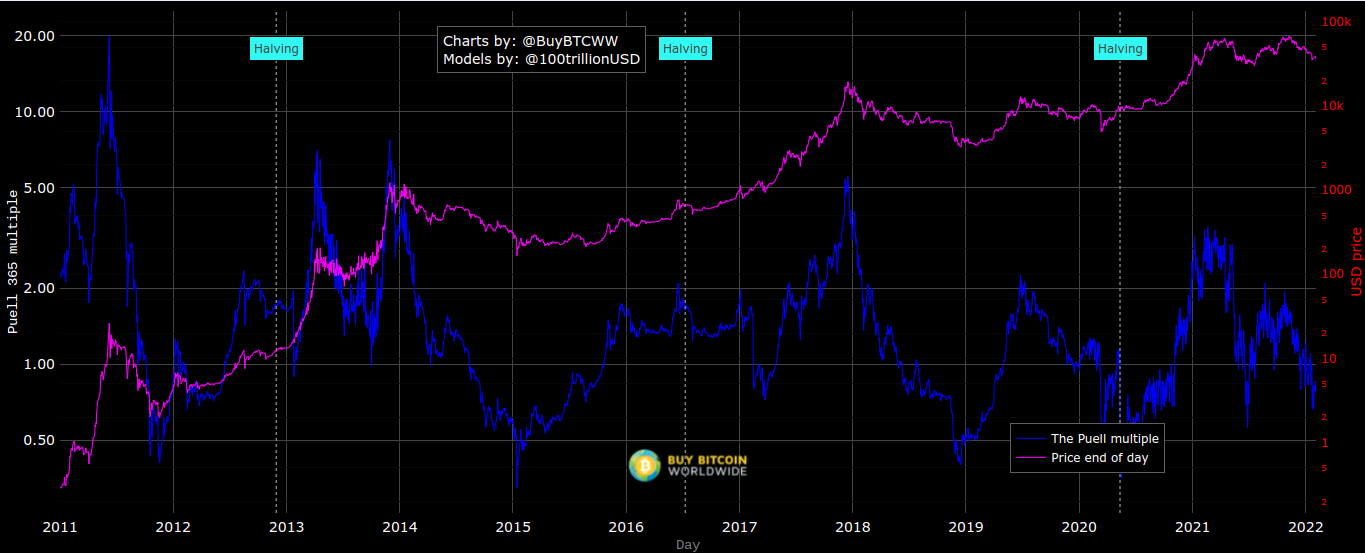Click the Bitcoin coin logo icon
The image size is (1365, 553).
click(x=645, y=465)
